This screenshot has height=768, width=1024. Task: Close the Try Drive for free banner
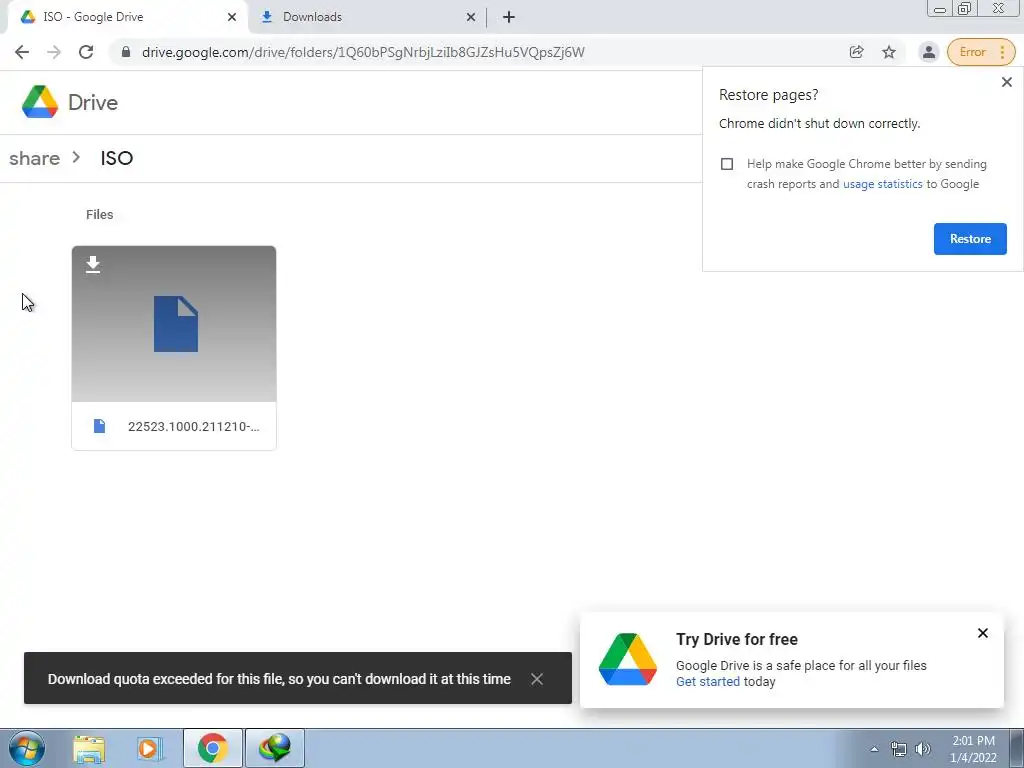coord(982,633)
